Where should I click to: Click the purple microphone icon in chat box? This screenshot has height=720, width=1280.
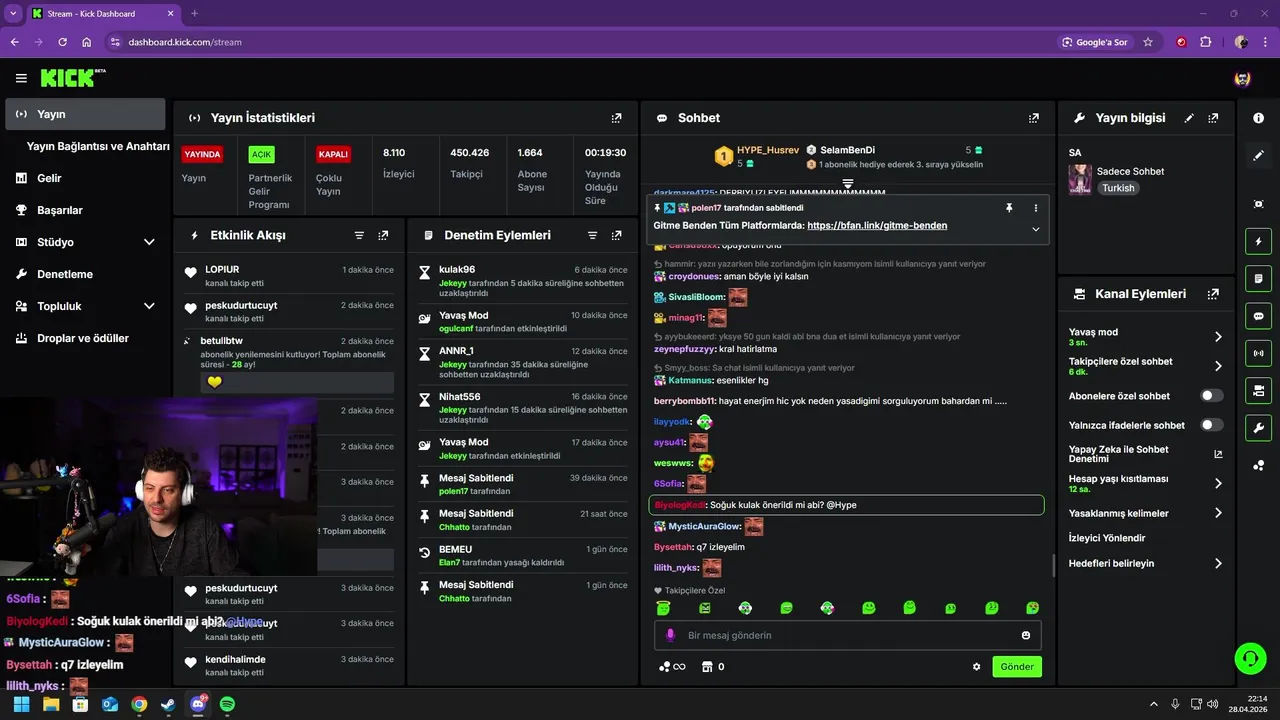click(670, 635)
